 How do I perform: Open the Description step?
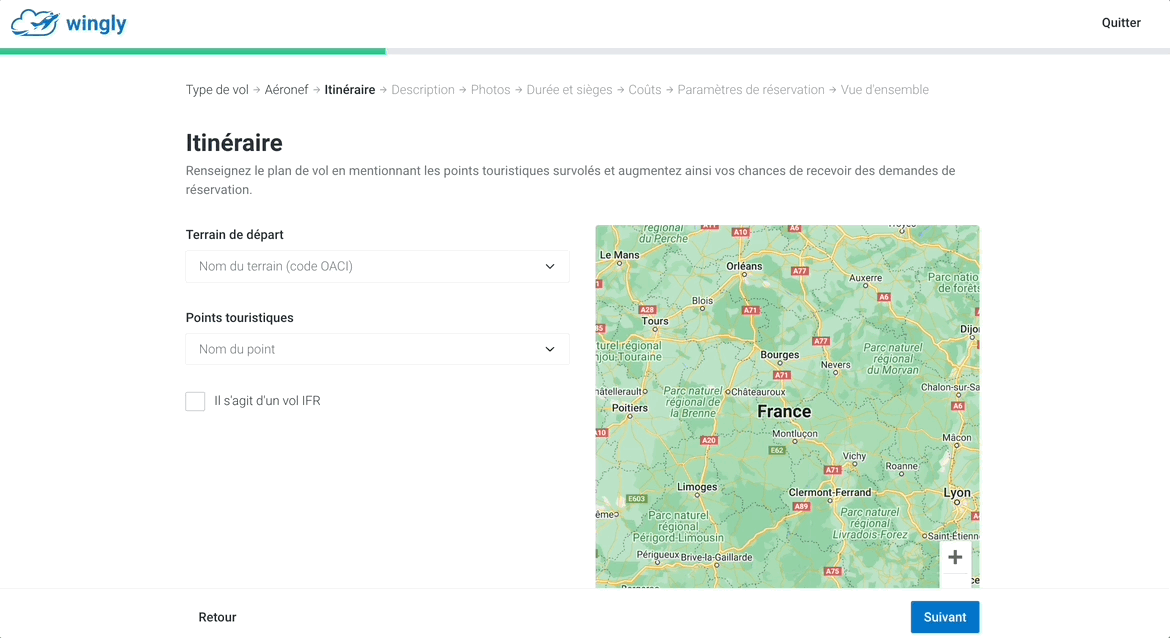click(x=423, y=90)
